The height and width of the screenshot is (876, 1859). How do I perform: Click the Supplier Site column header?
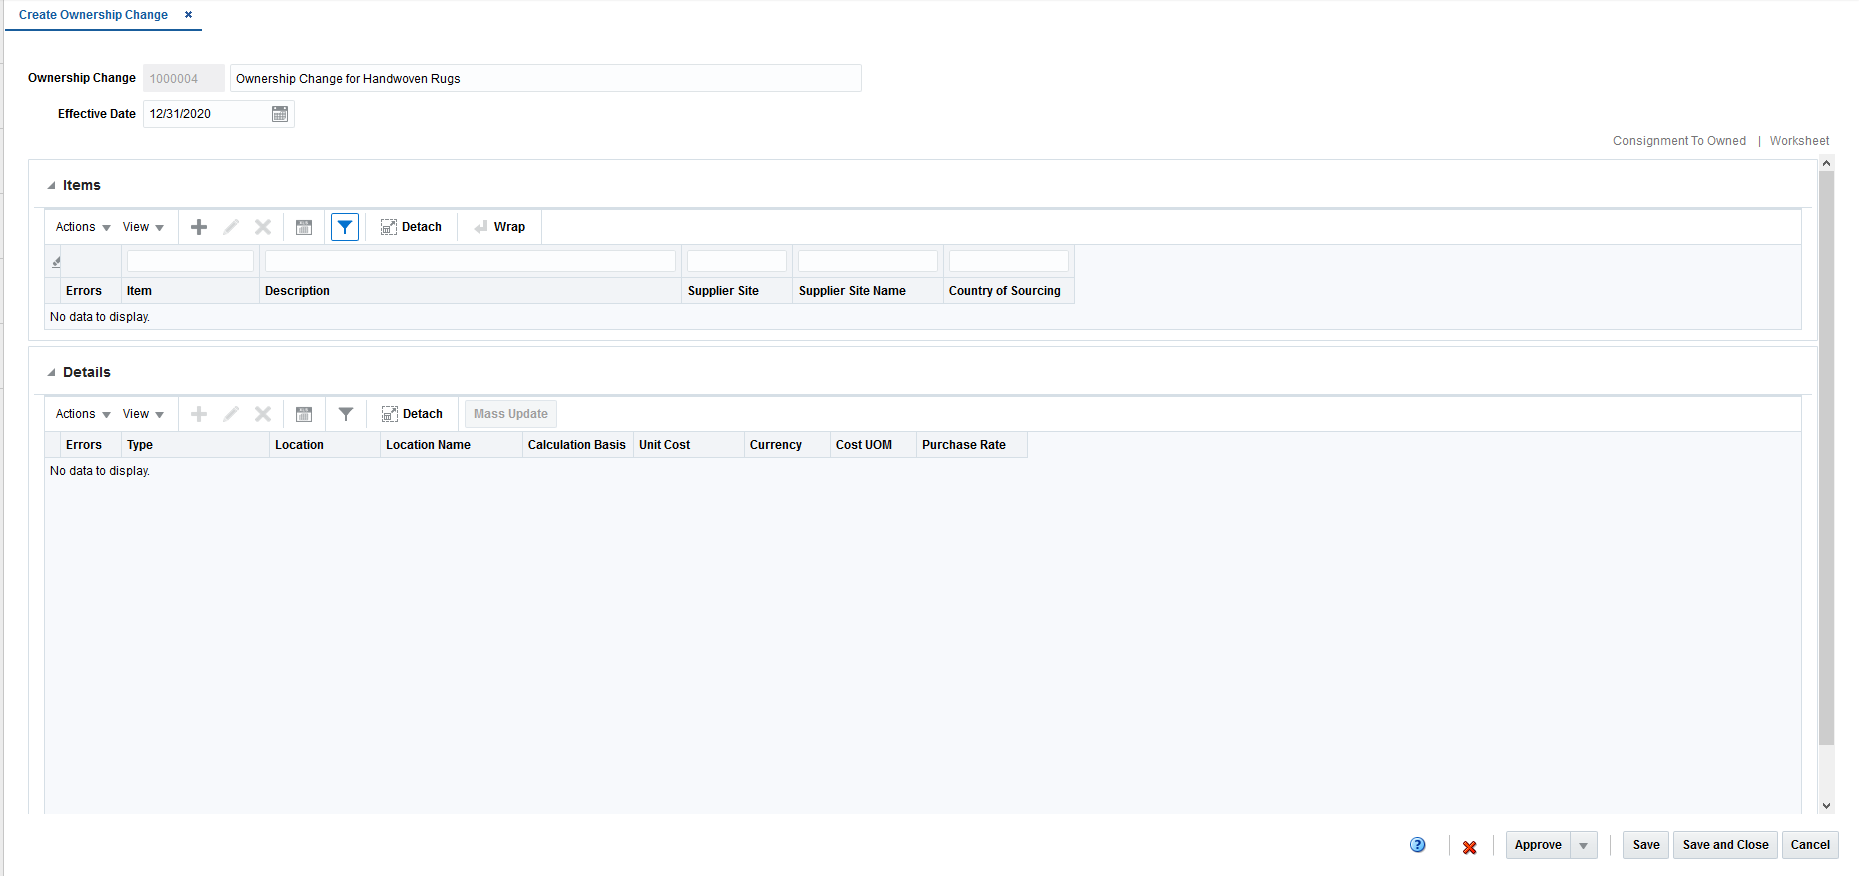[x=737, y=291]
